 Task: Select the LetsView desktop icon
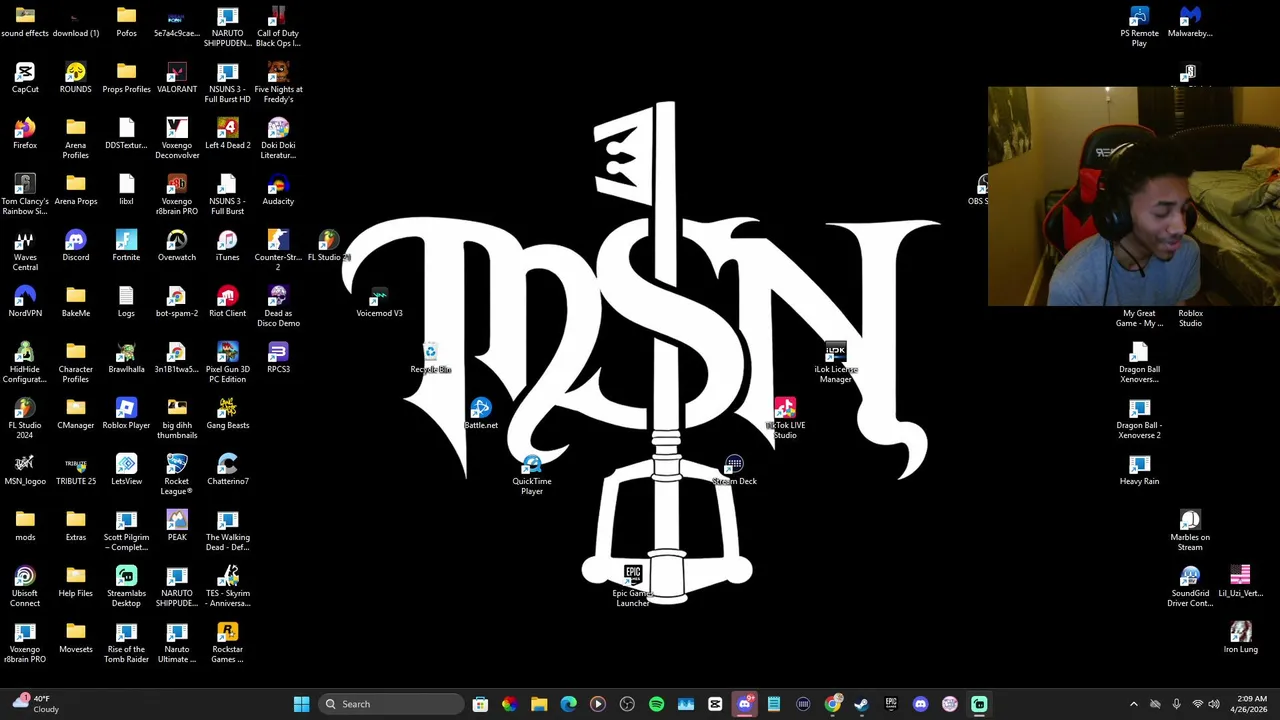click(126, 470)
